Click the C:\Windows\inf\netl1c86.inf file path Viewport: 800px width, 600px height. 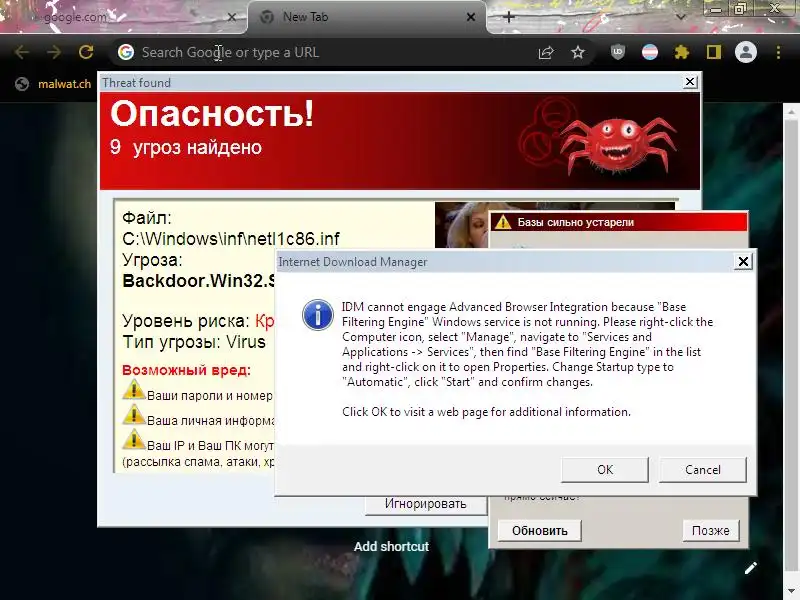click(x=231, y=239)
